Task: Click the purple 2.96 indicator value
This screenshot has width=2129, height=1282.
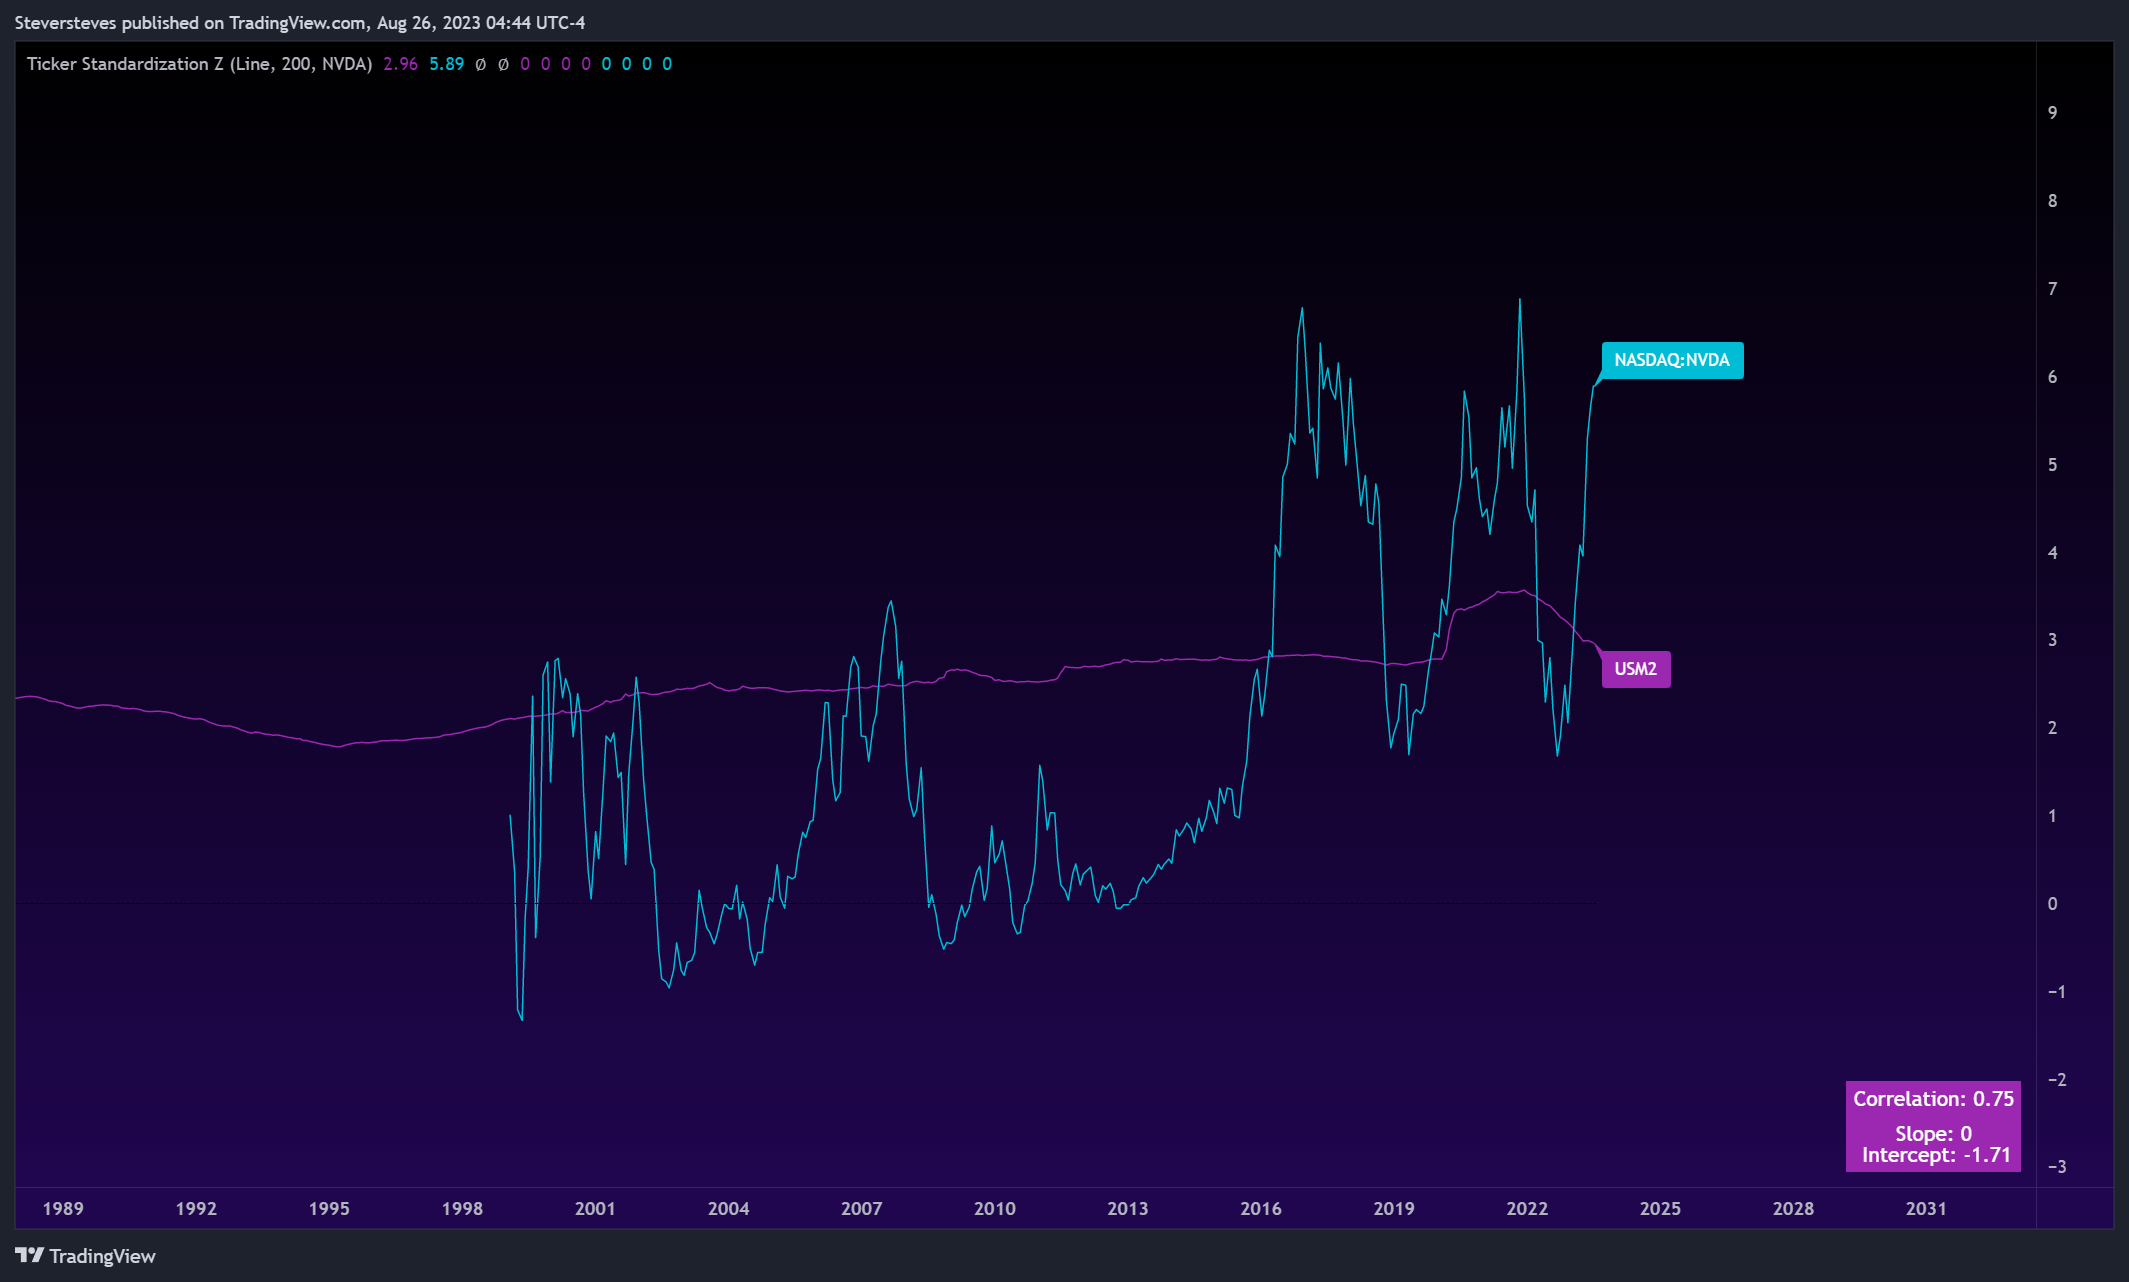Action: pos(400,64)
